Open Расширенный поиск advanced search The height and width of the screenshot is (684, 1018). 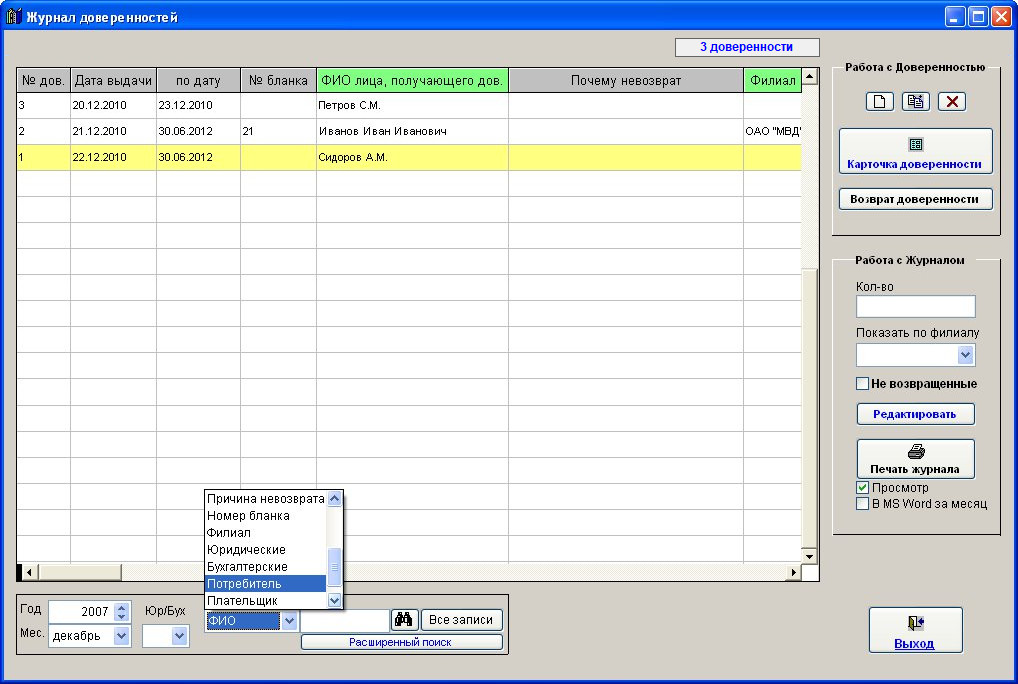coord(401,642)
